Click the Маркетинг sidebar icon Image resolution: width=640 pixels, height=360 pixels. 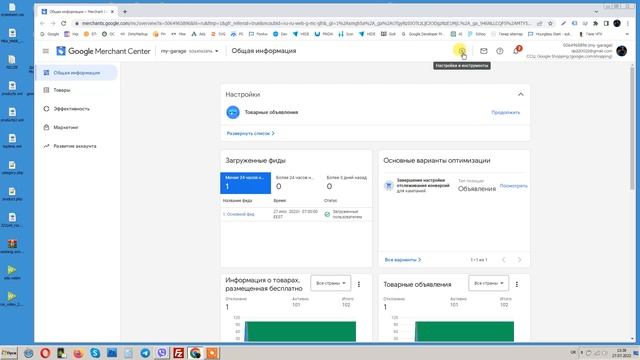coord(46,127)
